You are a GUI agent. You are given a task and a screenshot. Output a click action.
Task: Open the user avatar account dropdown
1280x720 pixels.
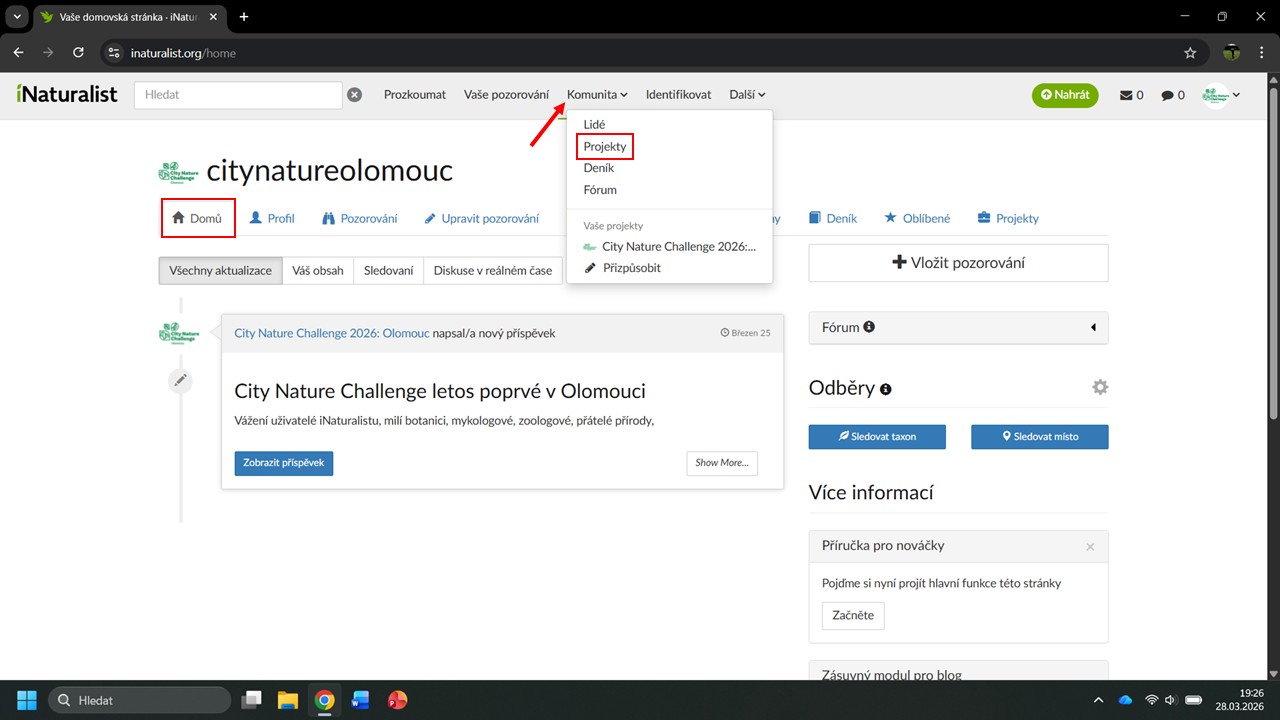[1221, 95]
